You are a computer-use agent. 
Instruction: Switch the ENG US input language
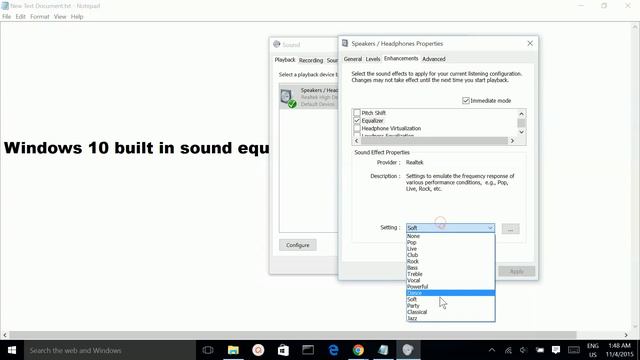[x=593, y=350]
